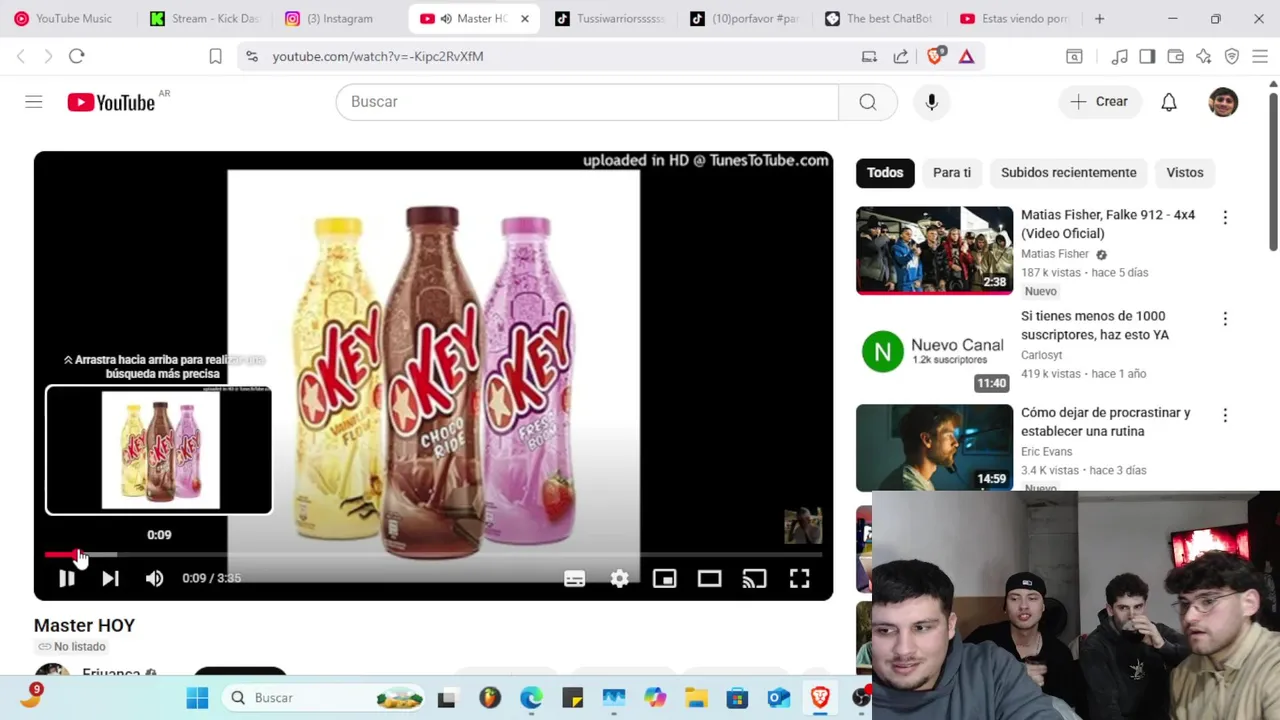Switch to the Instagram tab
The image size is (1280, 720).
tap(340, 19)
